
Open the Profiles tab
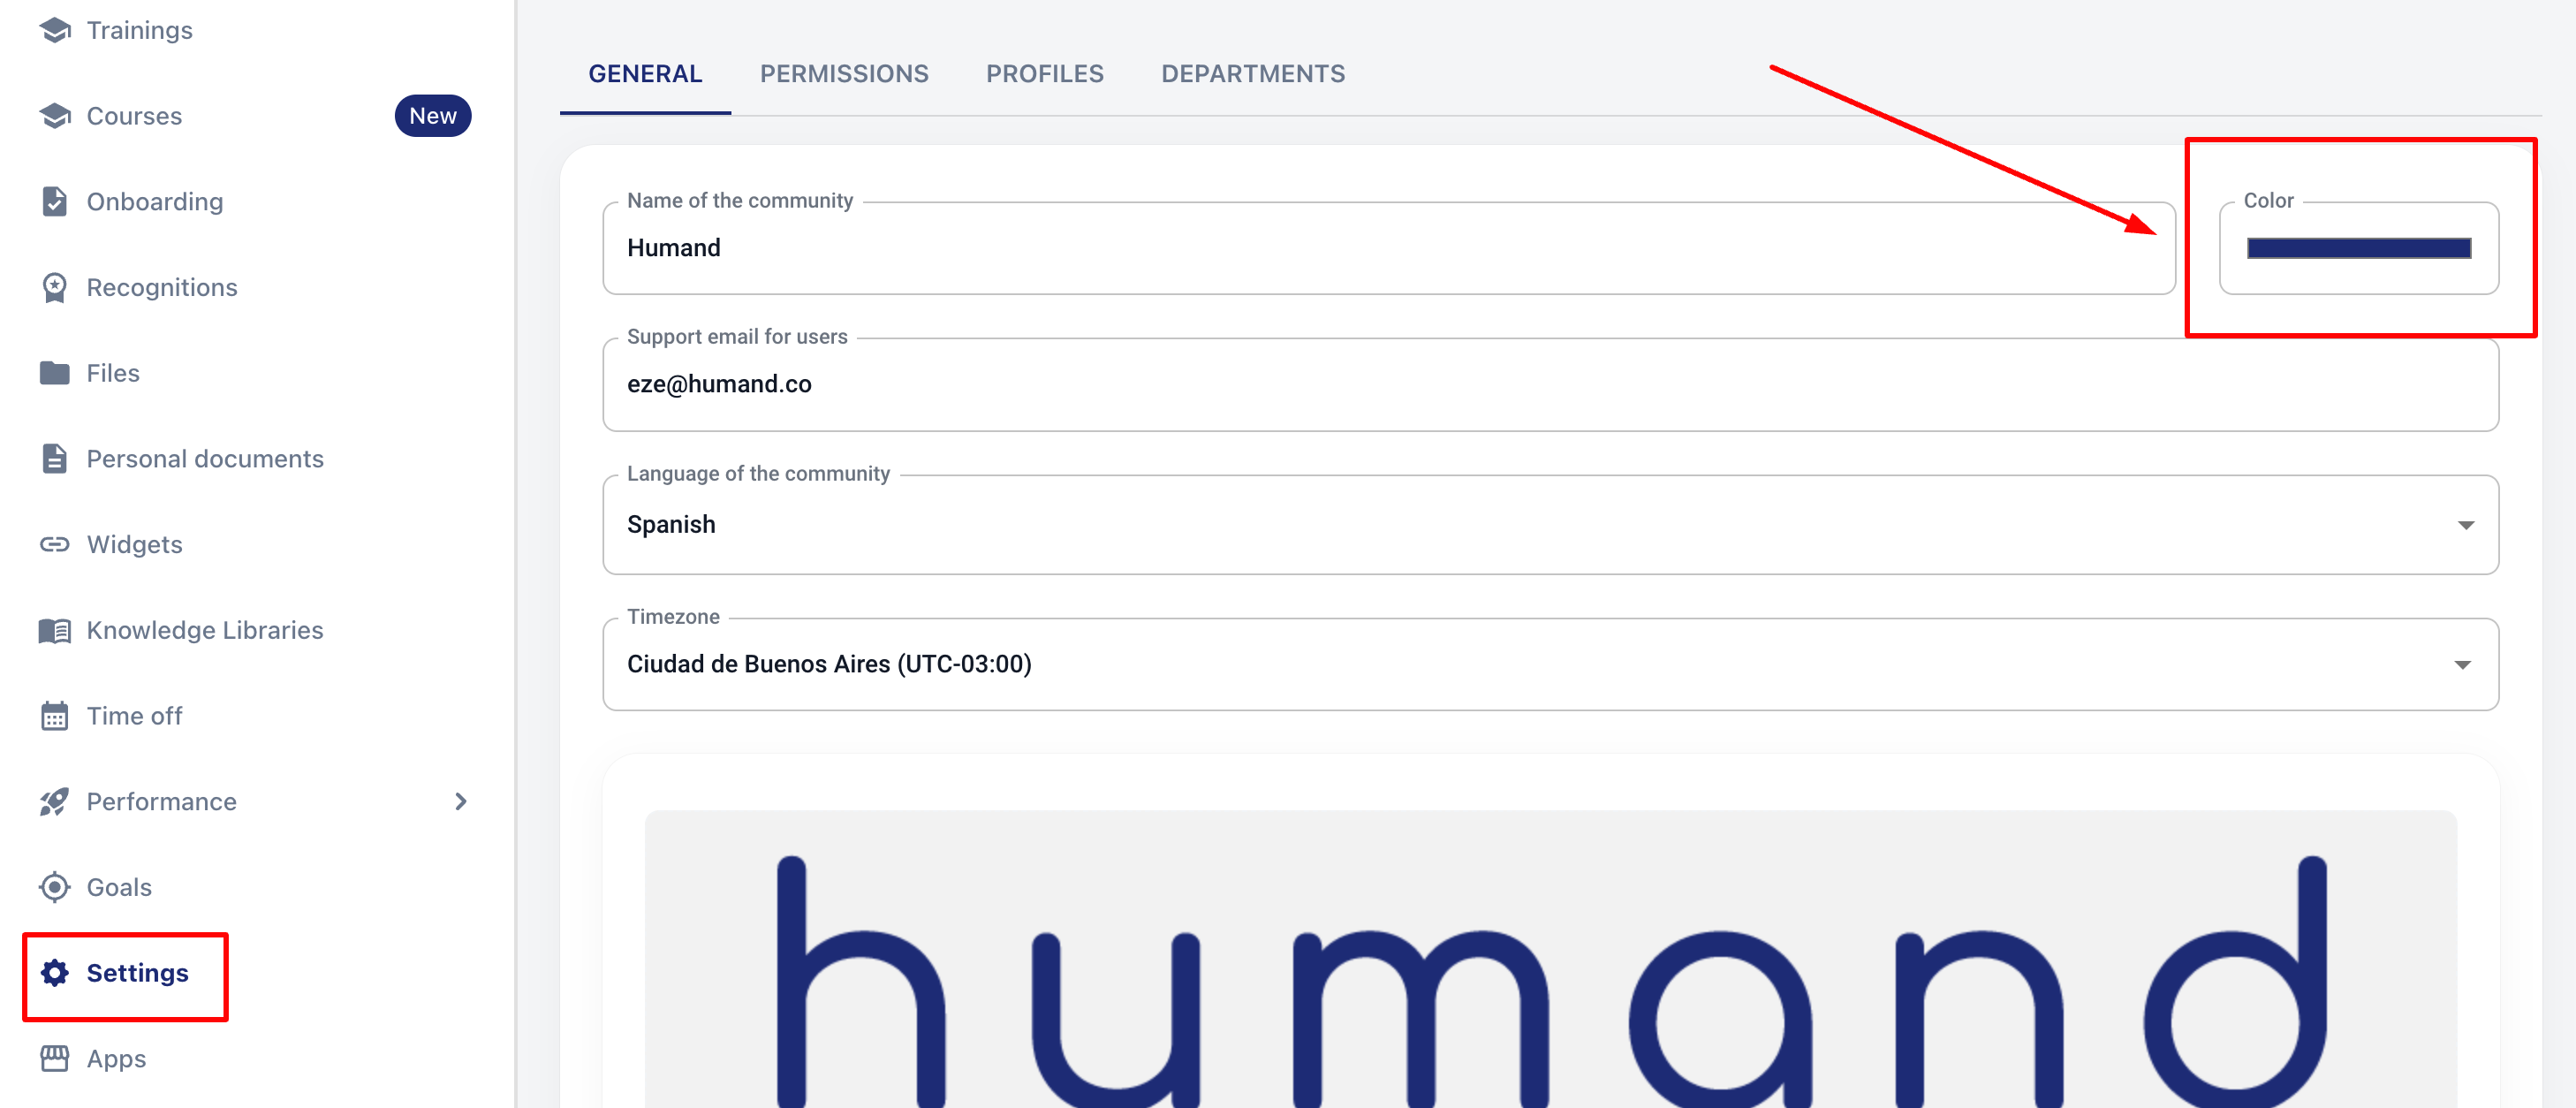(1044, 74)
